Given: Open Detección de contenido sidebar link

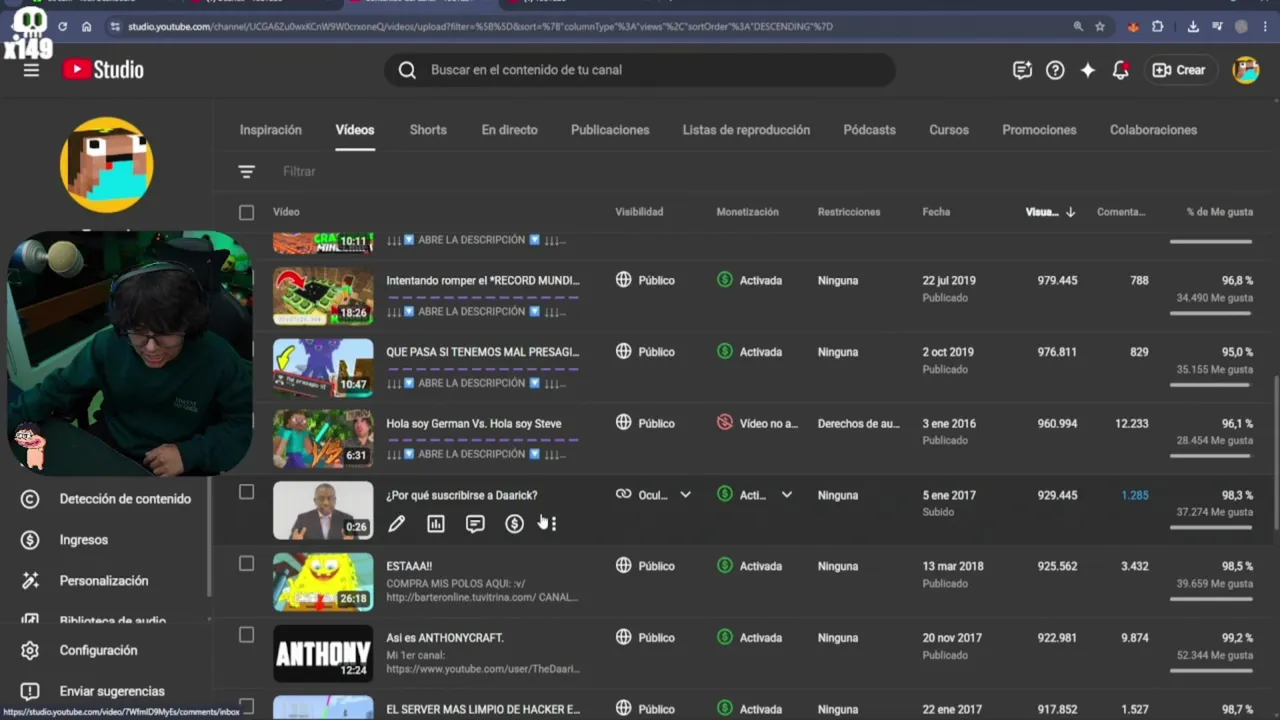Looking at the screenshot, I should (x=125, y=499).
